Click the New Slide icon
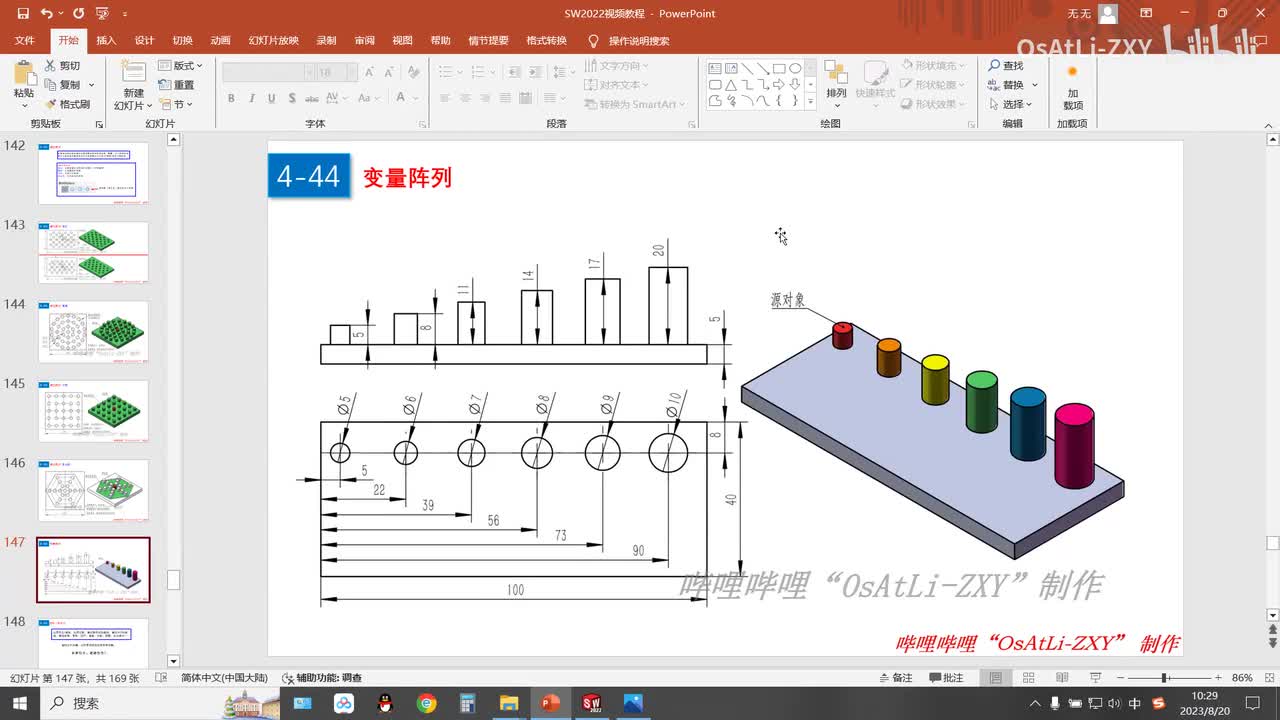Viewport: 1280px width, 720px height. 133,72
